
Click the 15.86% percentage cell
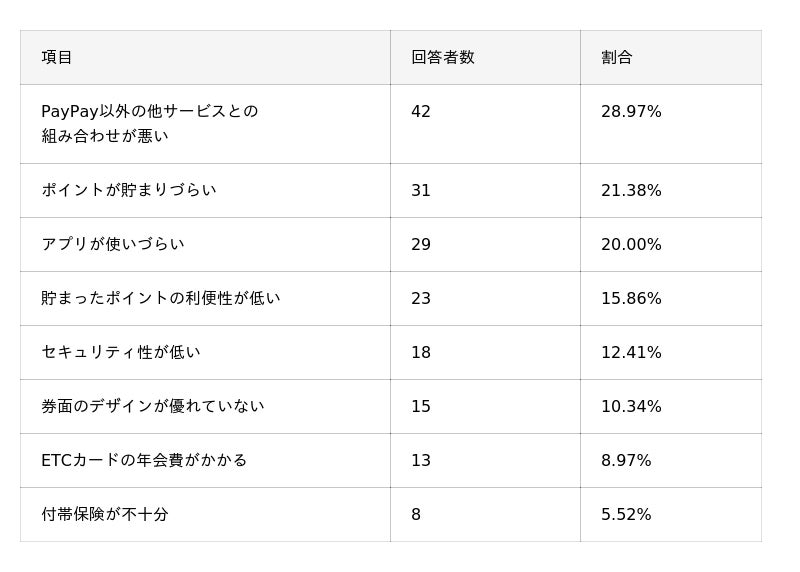click(x=631, y=298)
